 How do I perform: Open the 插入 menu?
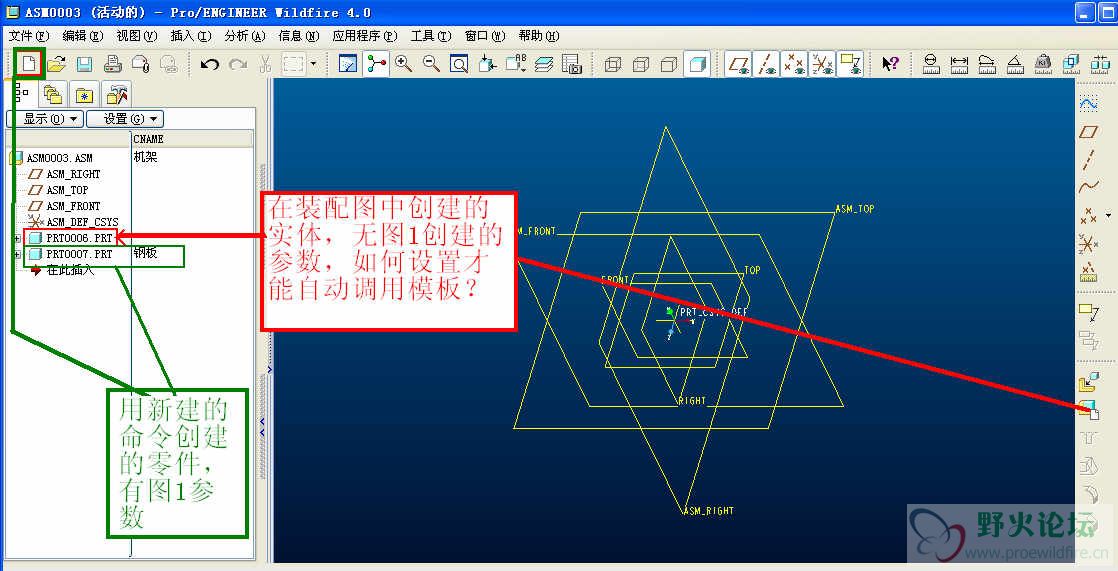tap(191, 36)
